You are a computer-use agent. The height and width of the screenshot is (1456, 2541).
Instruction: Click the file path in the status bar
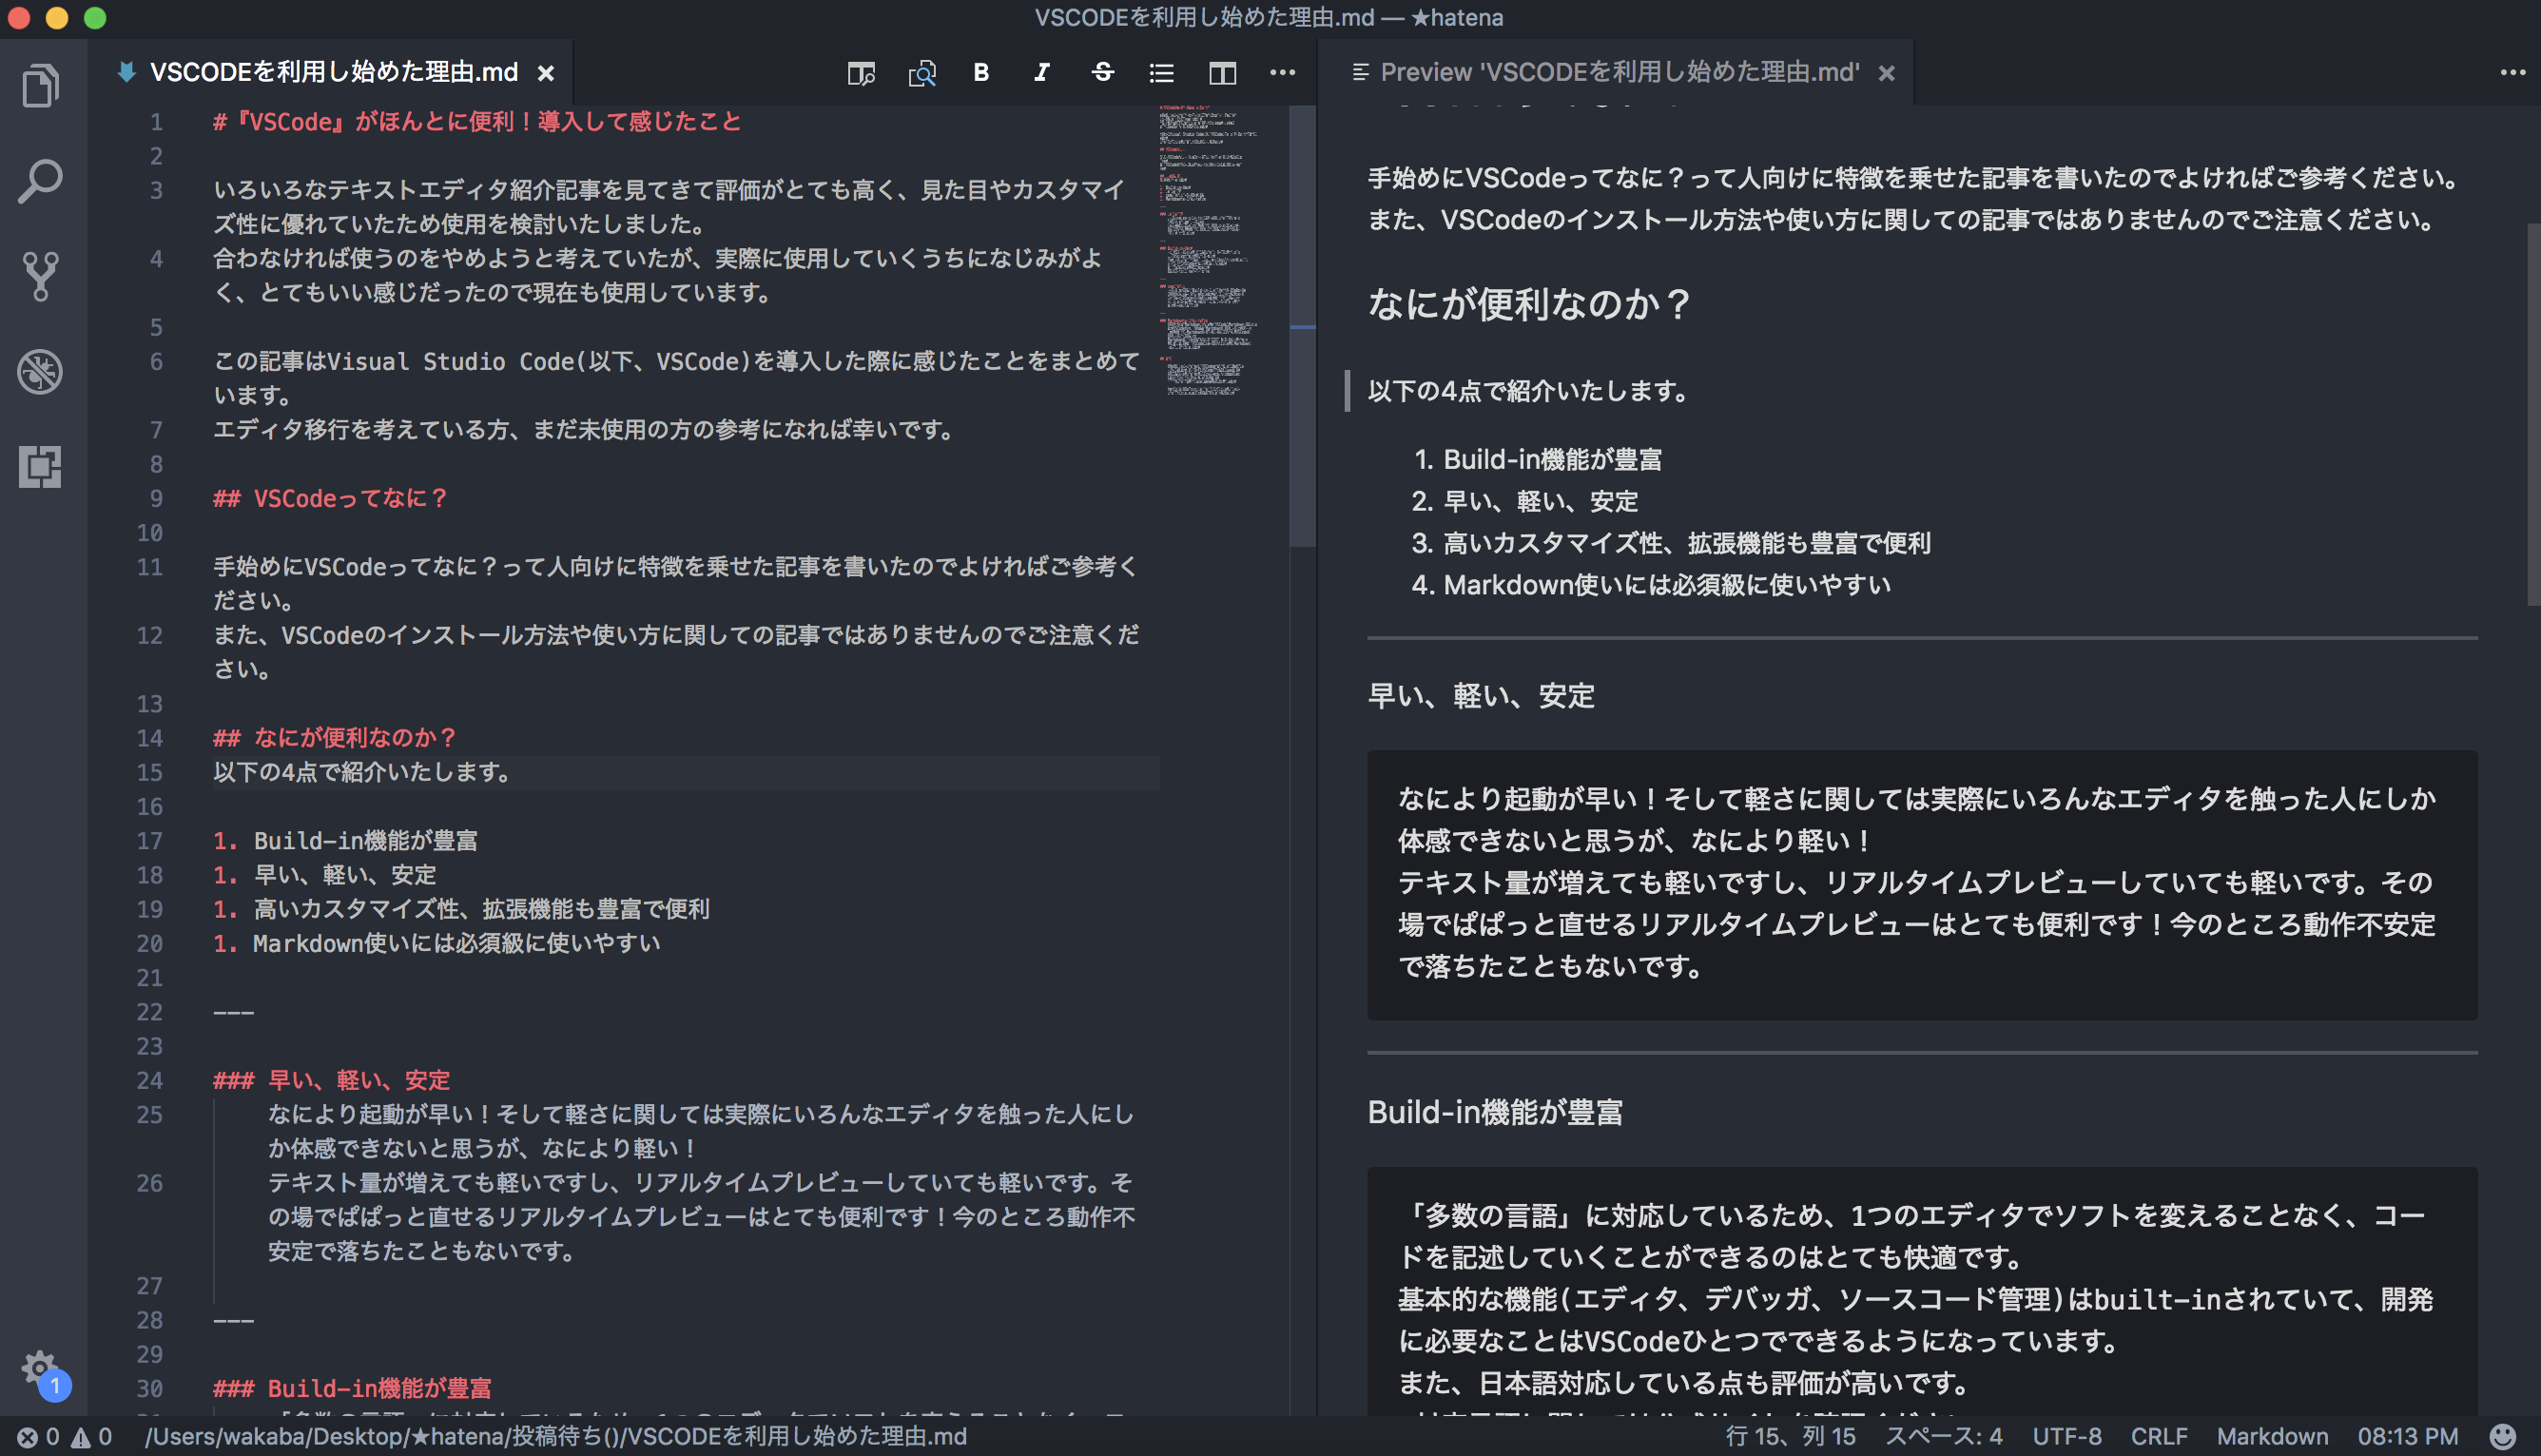[x=556, y=1437]
